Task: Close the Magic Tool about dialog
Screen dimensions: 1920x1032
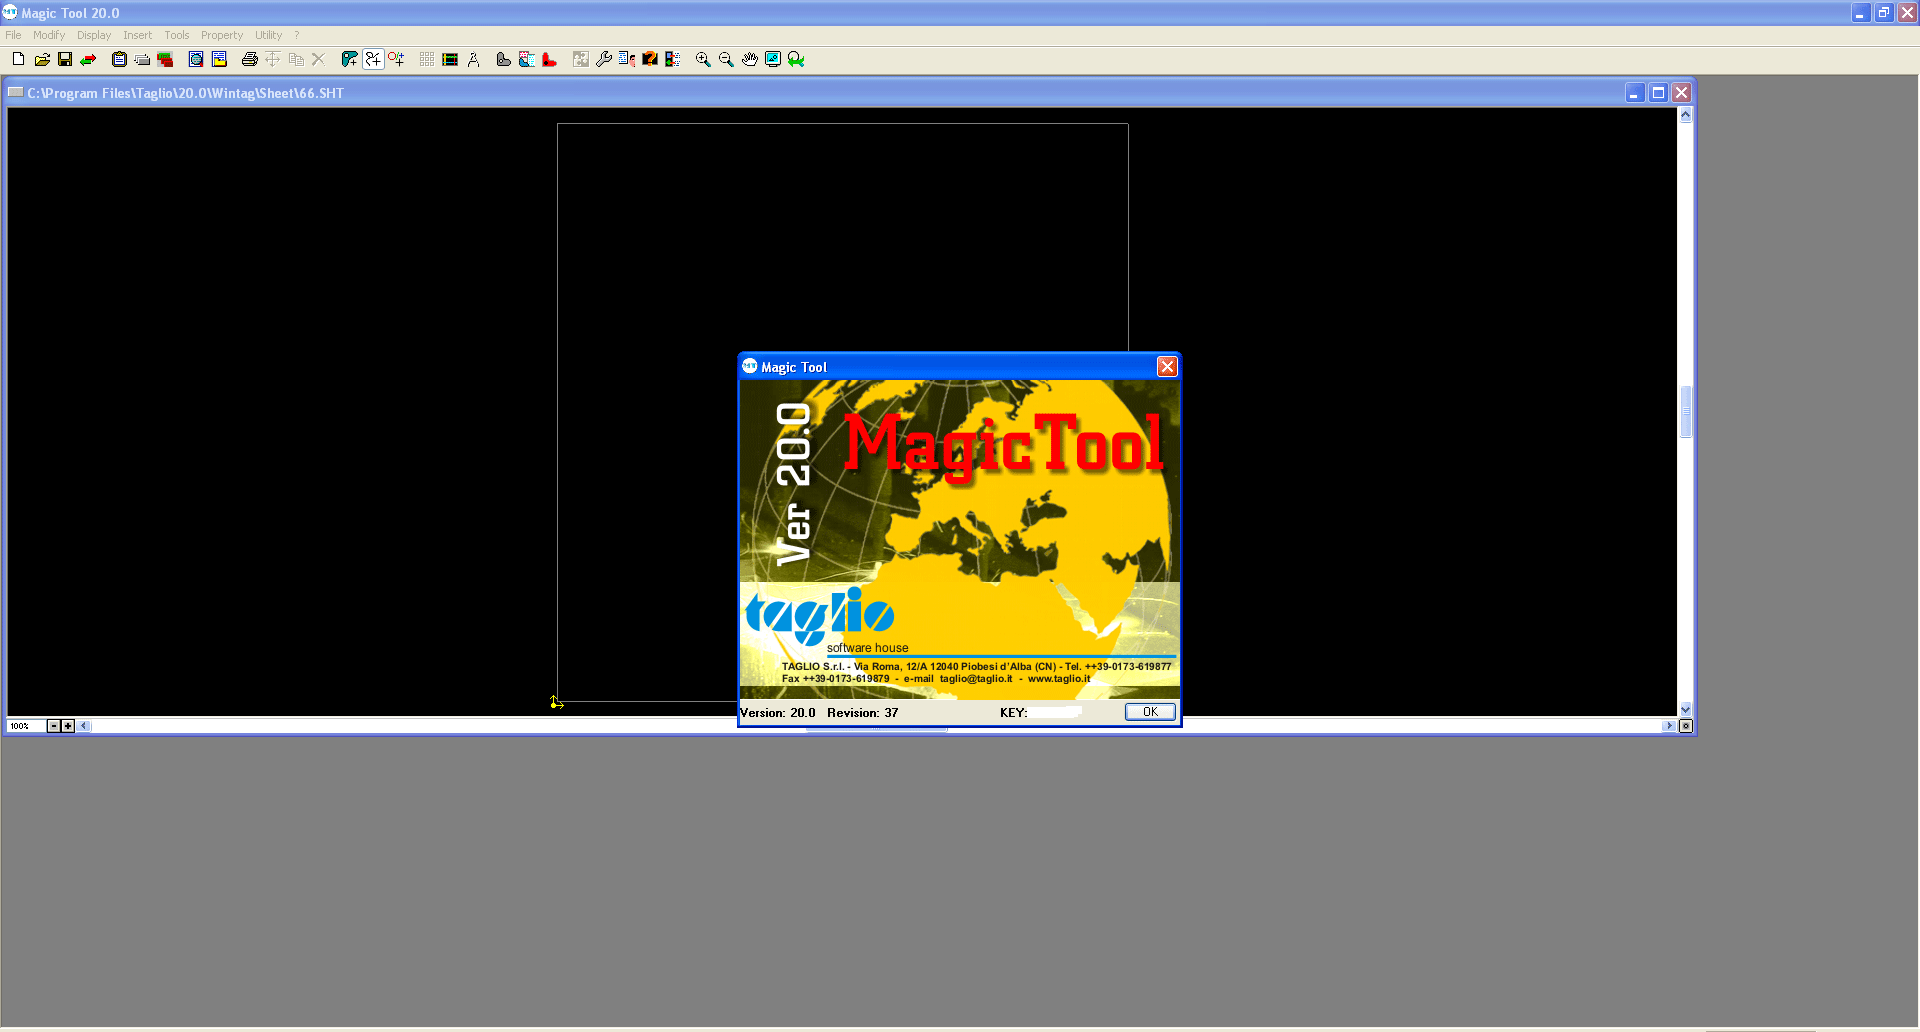Action: click(1166, 367)
